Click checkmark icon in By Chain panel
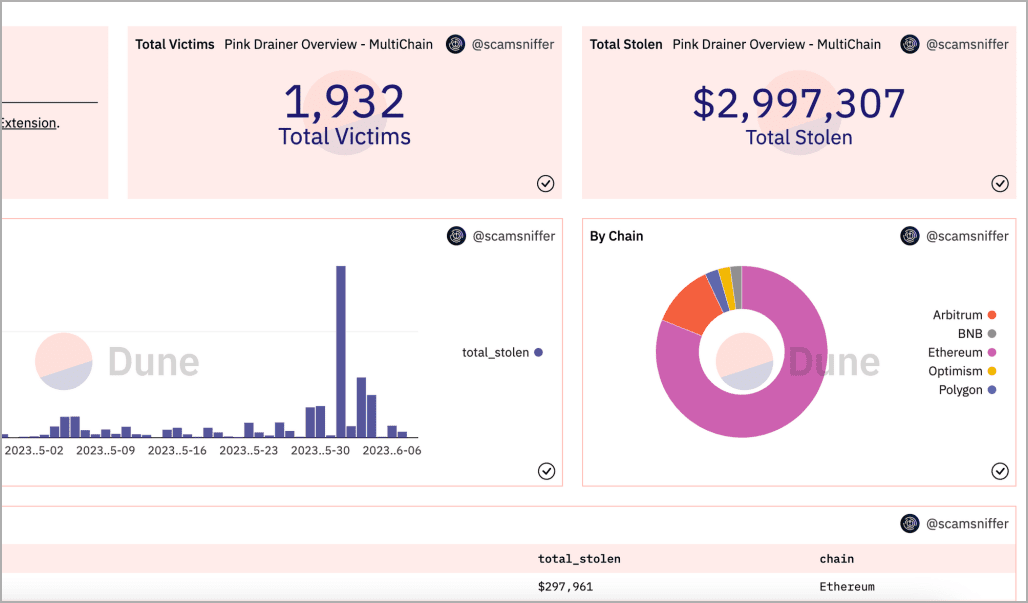1028x603 pixels. click(x=1000, y=471)
